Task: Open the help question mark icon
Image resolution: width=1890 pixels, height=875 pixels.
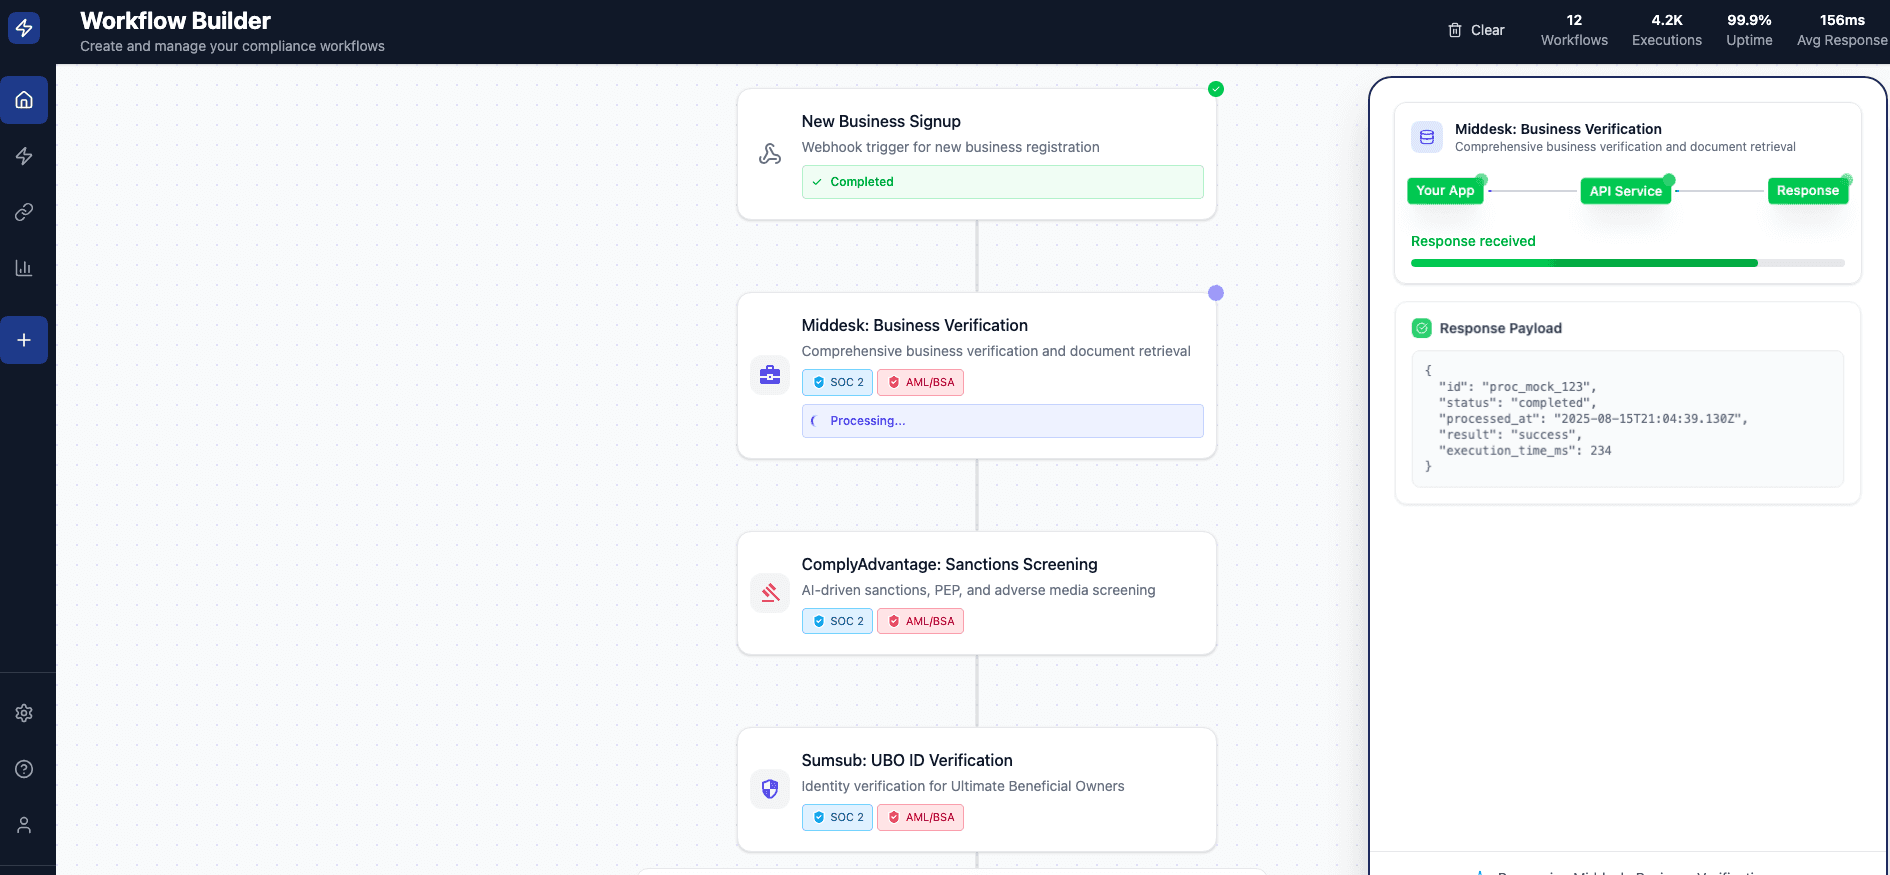Action: [x=24, y=769]
